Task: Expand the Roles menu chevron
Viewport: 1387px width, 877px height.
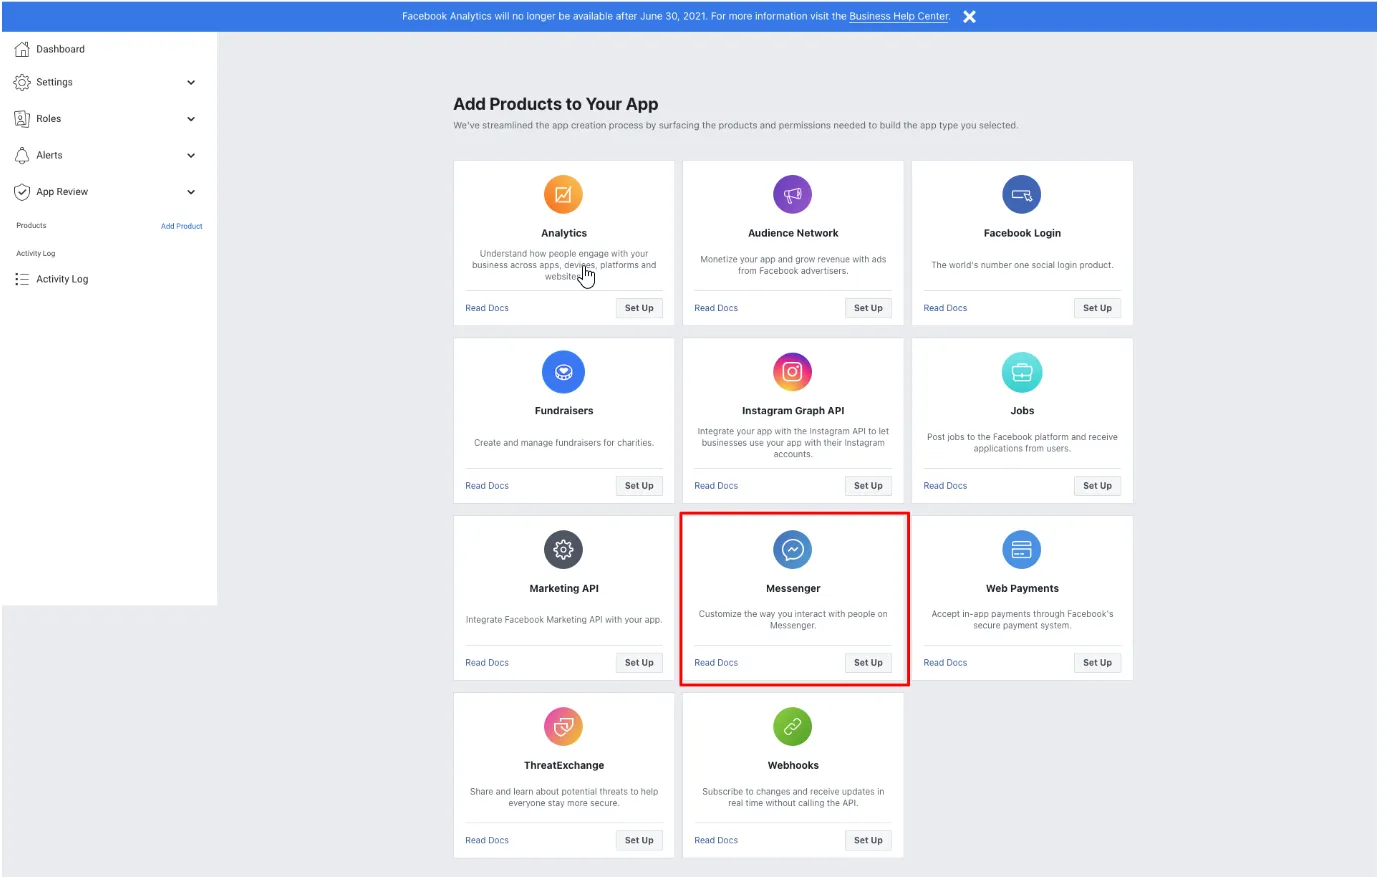Action: (x=191, y=119)
